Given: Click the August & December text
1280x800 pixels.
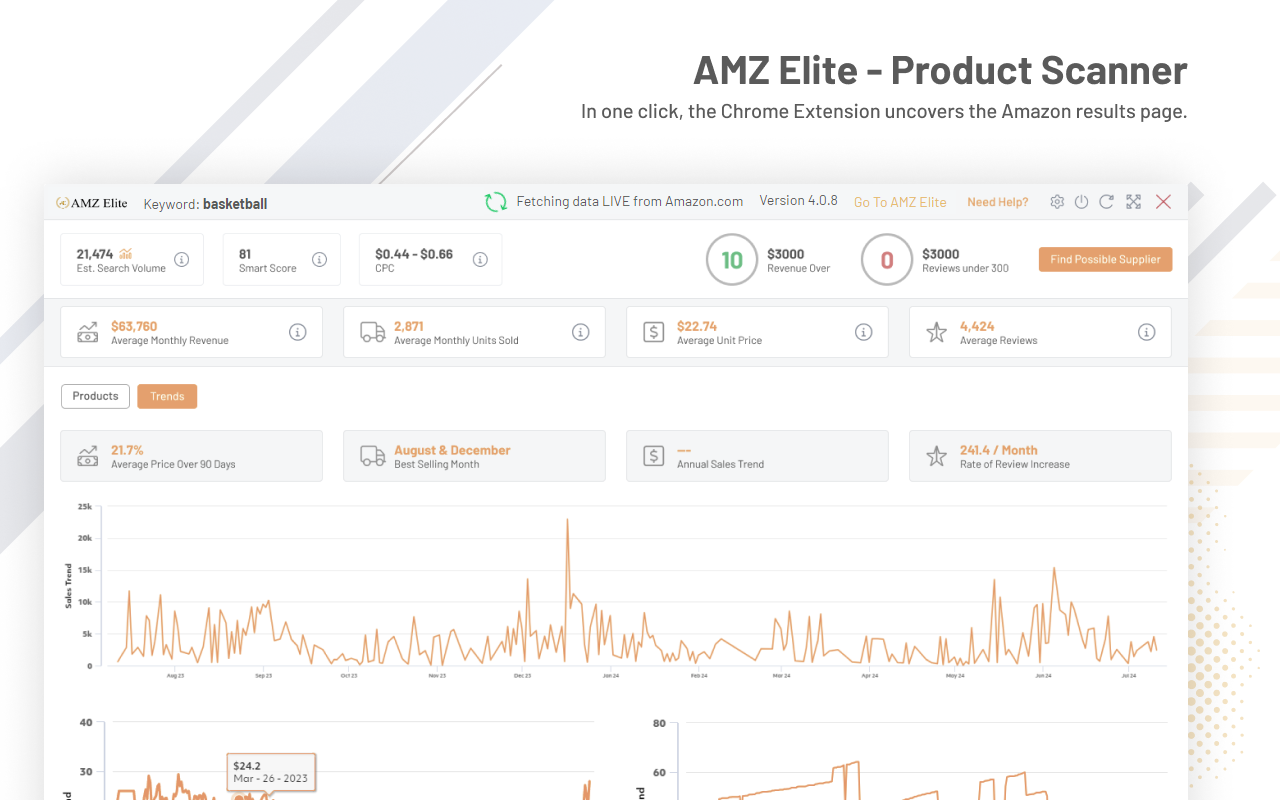Looking at the screenshot, I should (x=452, y=450).
